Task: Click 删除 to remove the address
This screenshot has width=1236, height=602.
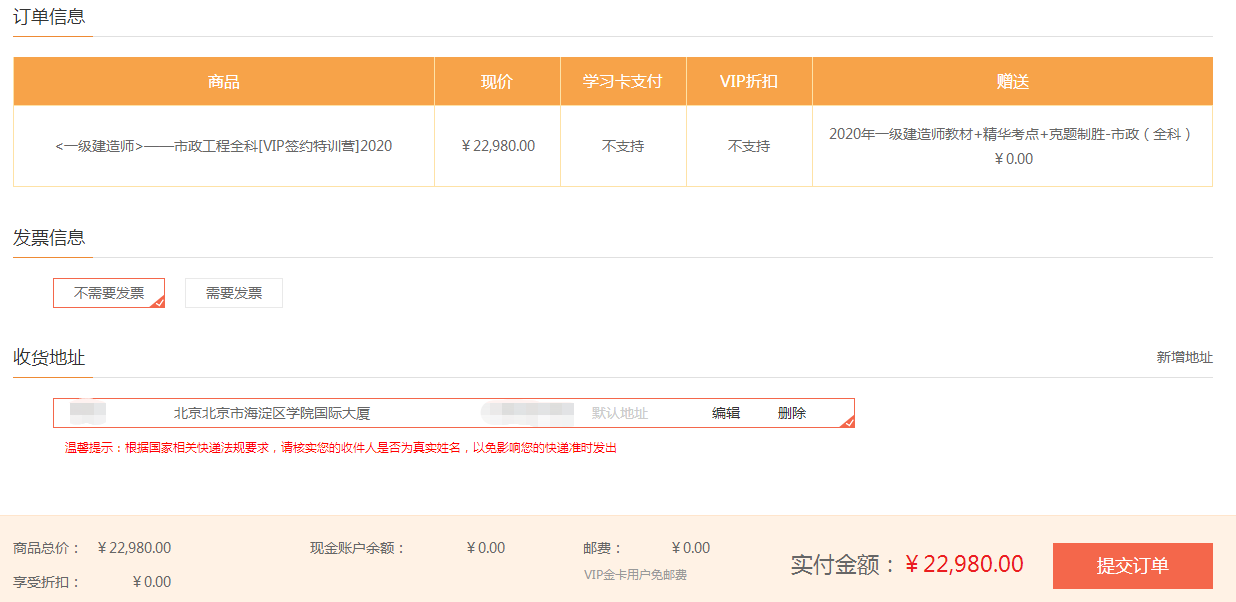Action: pos(791,412)
